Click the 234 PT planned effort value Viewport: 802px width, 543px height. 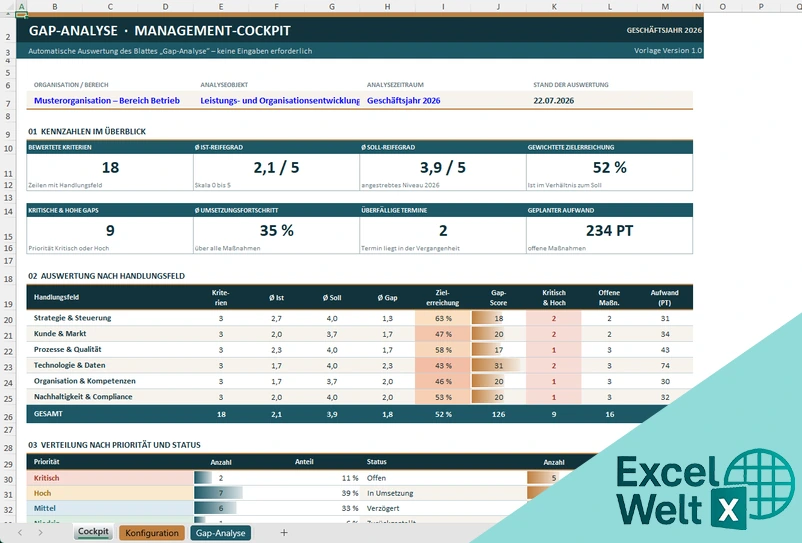point(609,231)
